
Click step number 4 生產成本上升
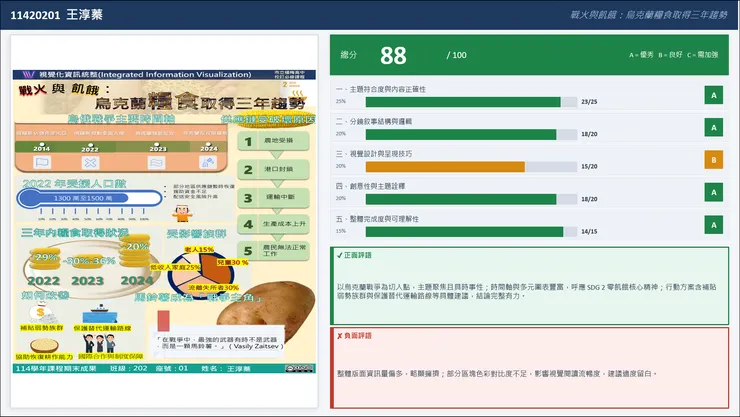pyautogui.click(x=273, y=225)
